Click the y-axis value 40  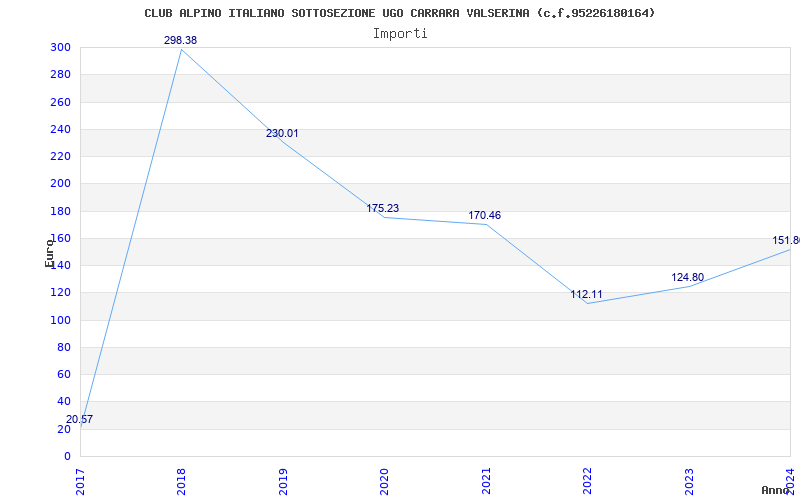point(64,402)
